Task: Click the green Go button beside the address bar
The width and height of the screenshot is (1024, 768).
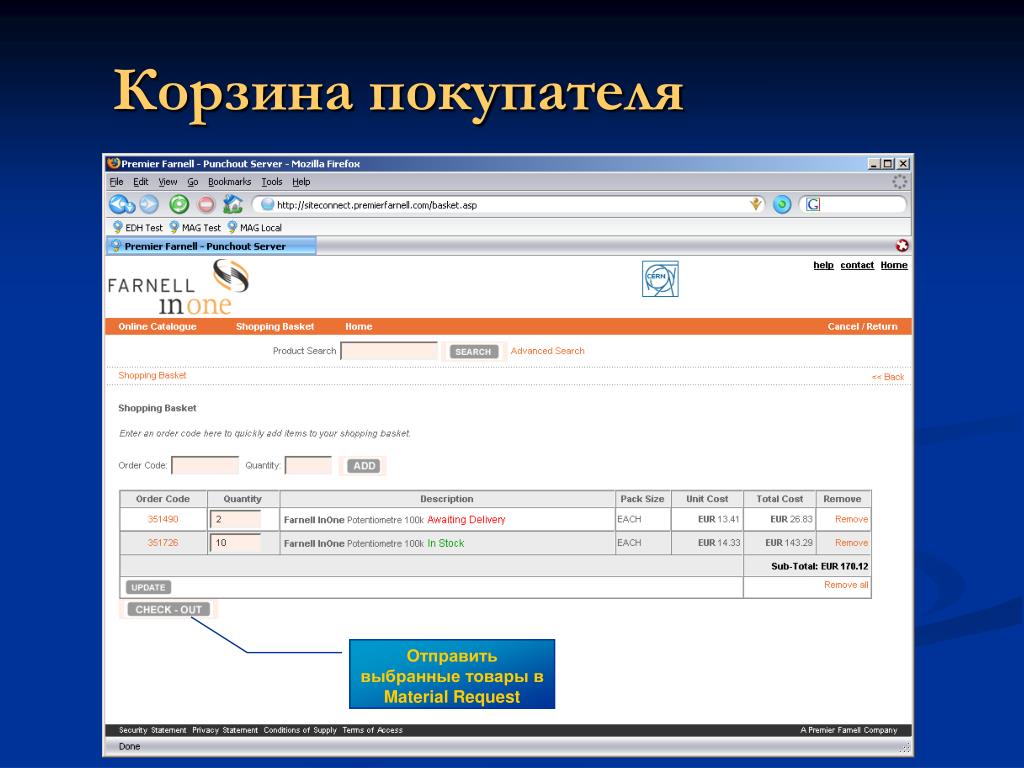Action: tap(782, 204)
